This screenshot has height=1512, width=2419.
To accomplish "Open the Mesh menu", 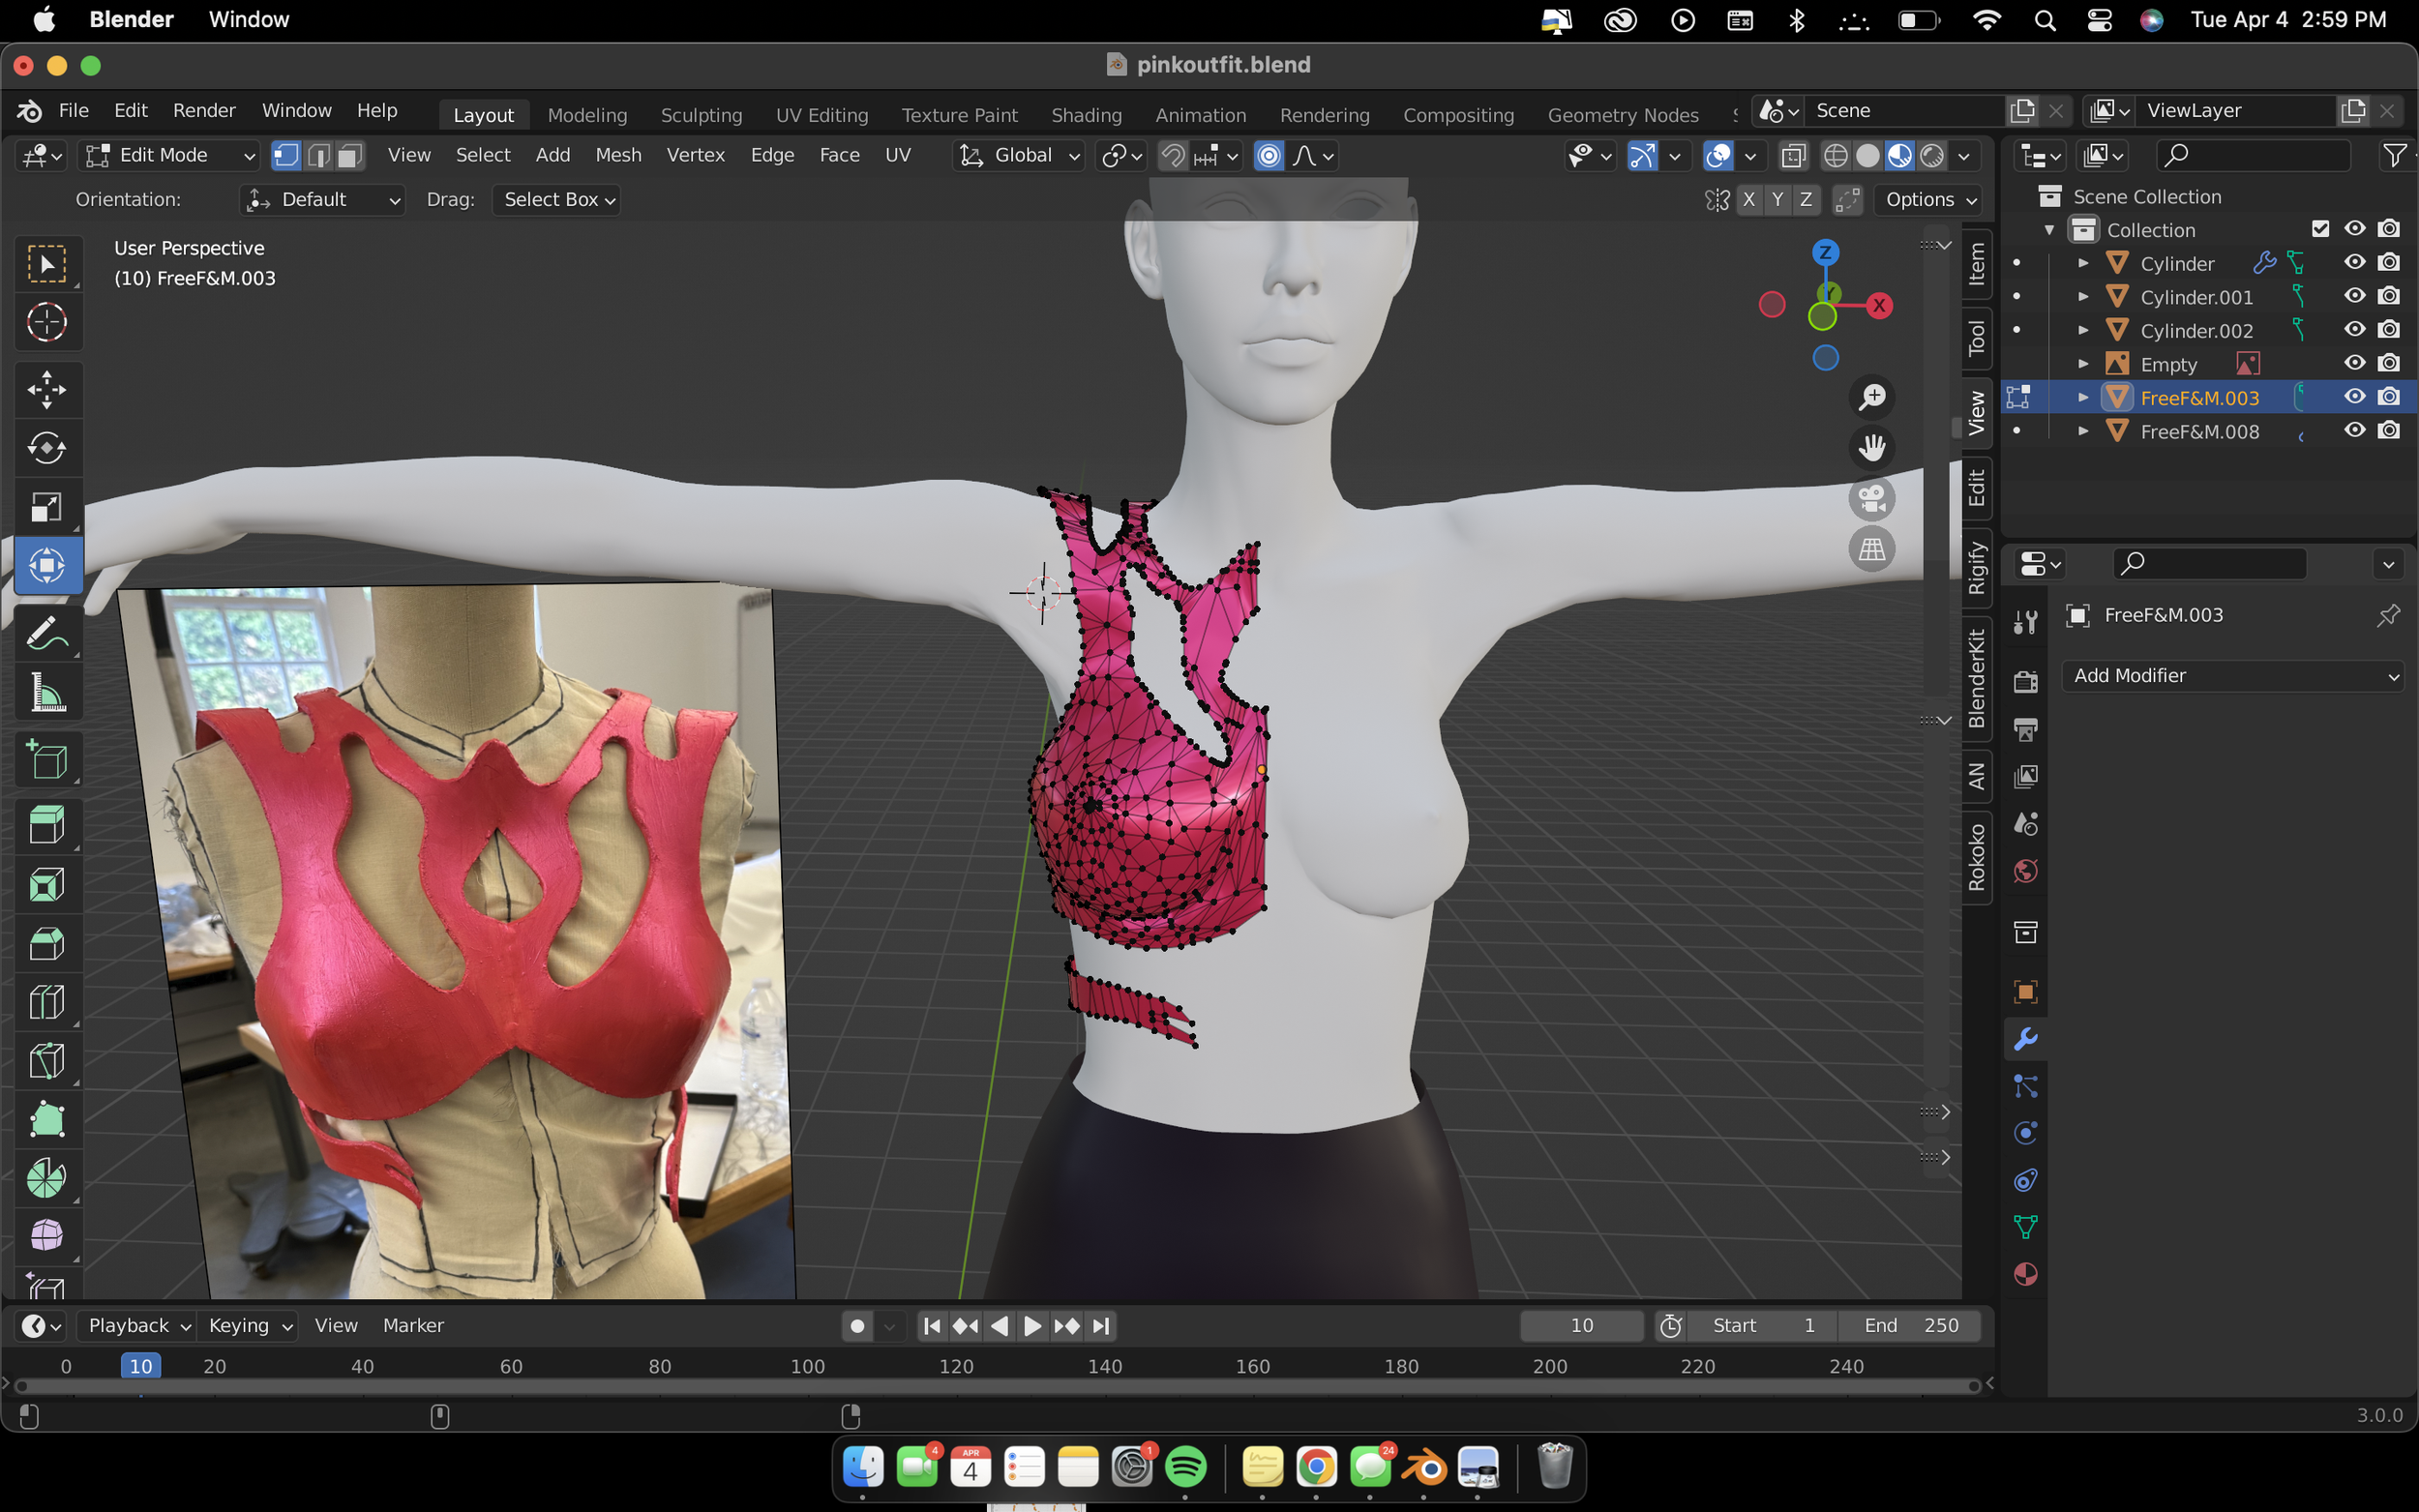I will point(618,155).
